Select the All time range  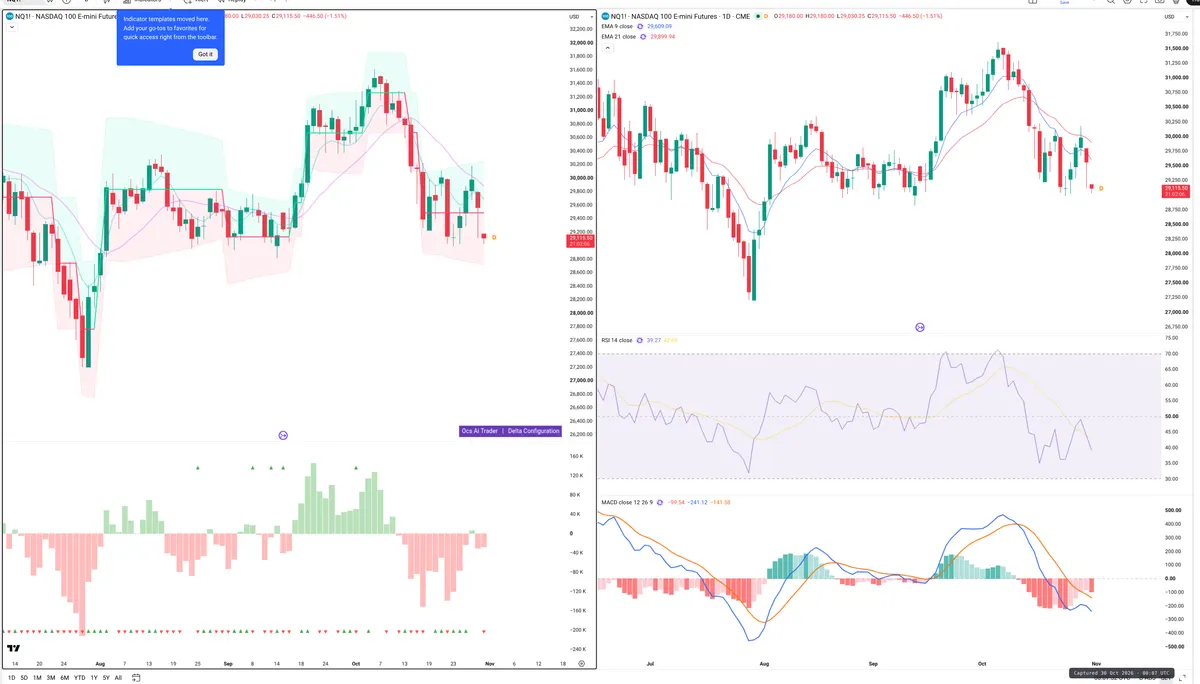(x=118, y=677)
